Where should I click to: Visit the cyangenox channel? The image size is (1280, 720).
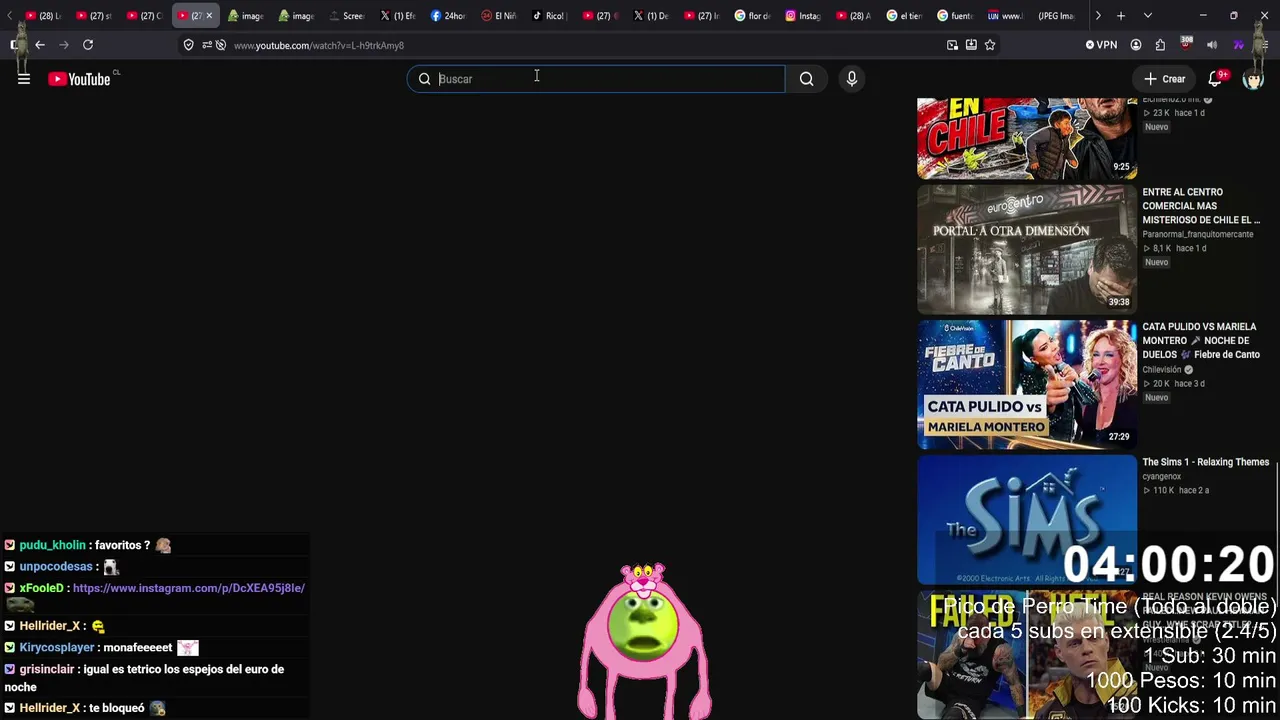pyautogui.click(x=1162, y=476)
